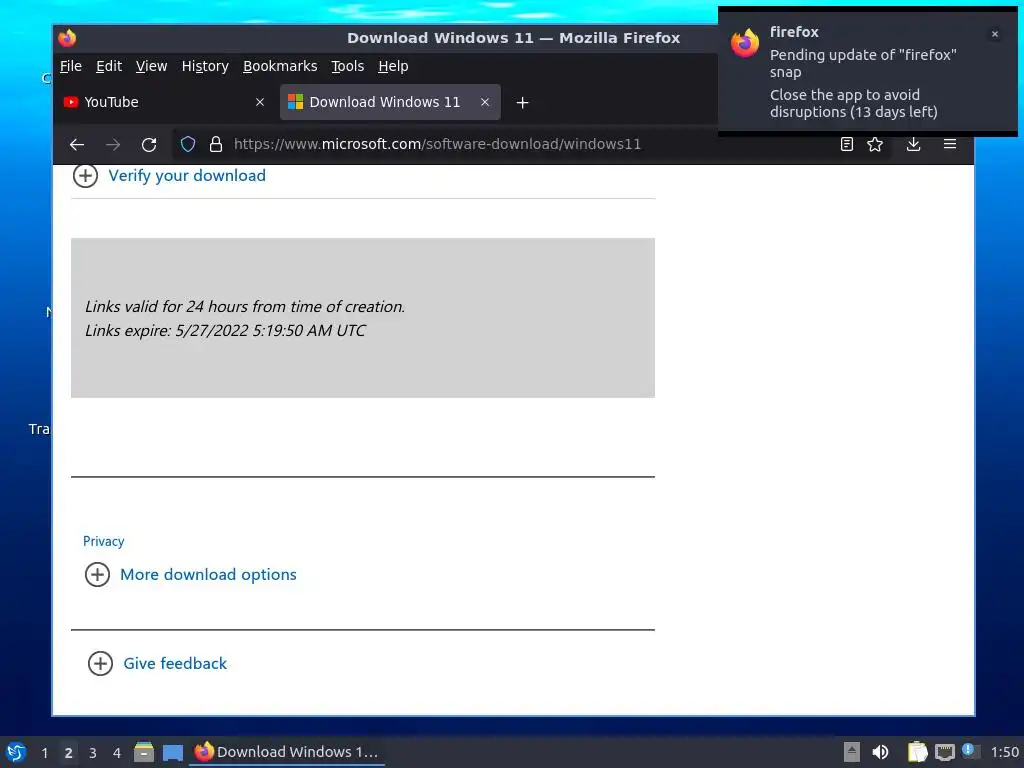Screen dimensions: 1024x768
Task: Click the More download options link
Action: (208, 575)
